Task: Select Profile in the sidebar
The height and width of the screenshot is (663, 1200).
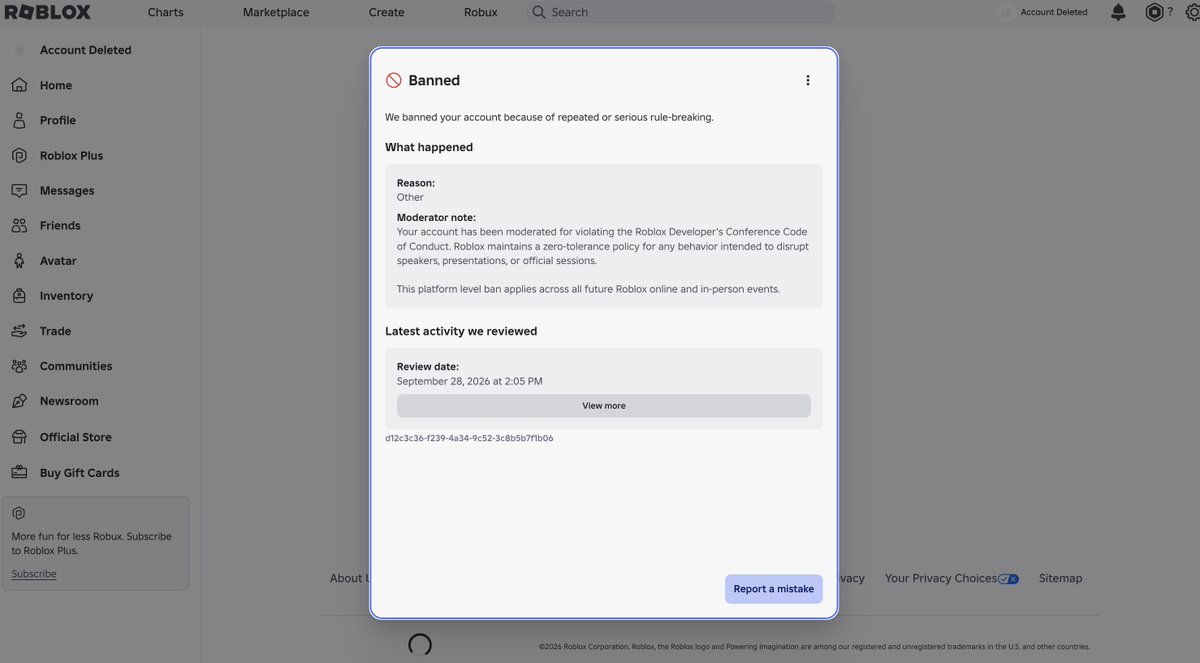Action: tap(58, 120)
